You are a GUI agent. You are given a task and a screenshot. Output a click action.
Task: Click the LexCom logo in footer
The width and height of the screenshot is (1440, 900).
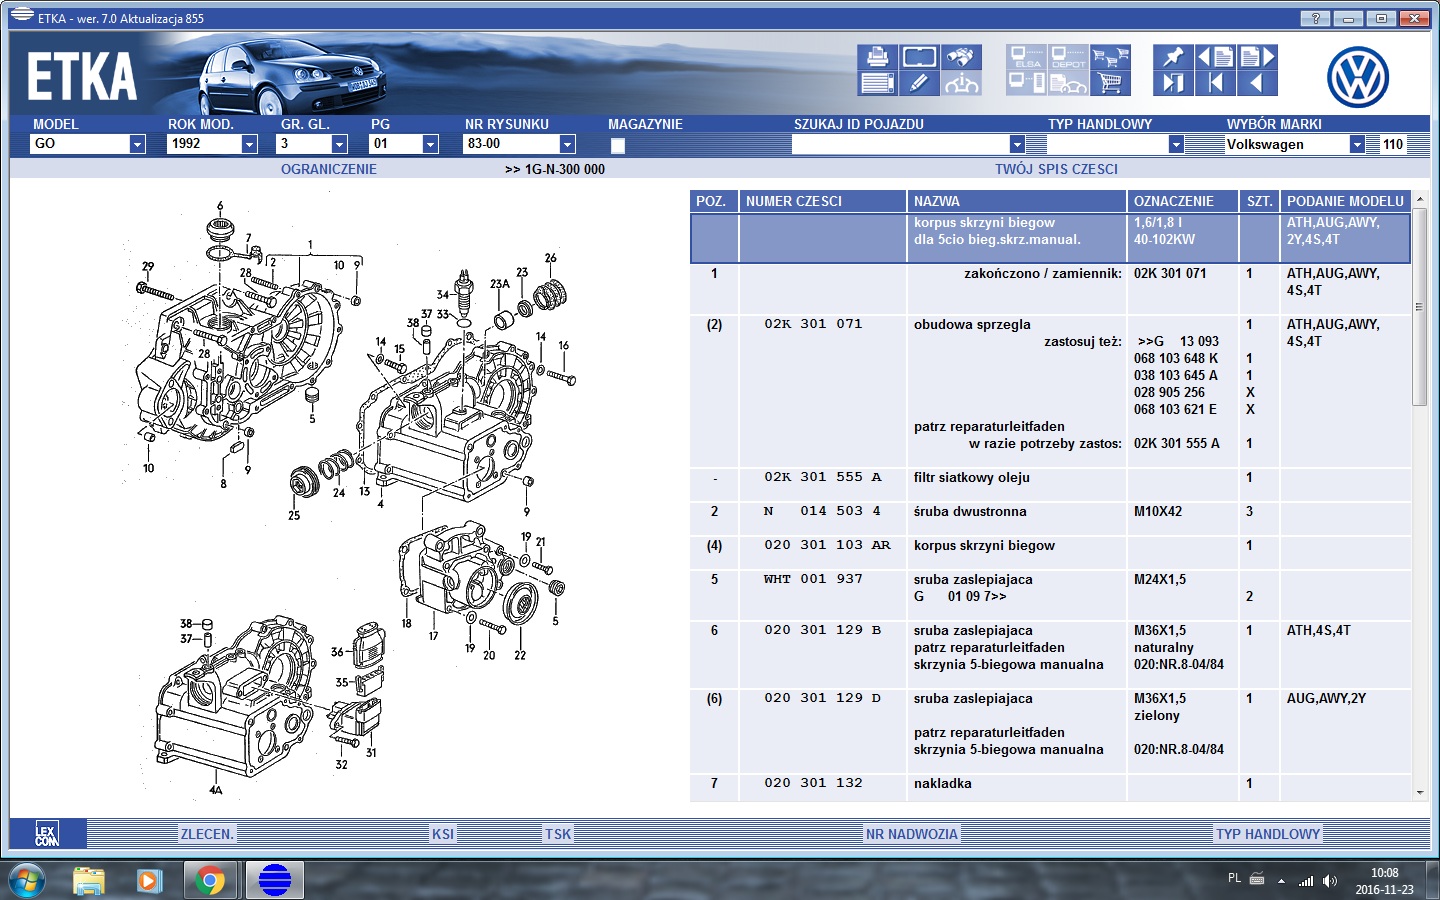pos(47,834)
